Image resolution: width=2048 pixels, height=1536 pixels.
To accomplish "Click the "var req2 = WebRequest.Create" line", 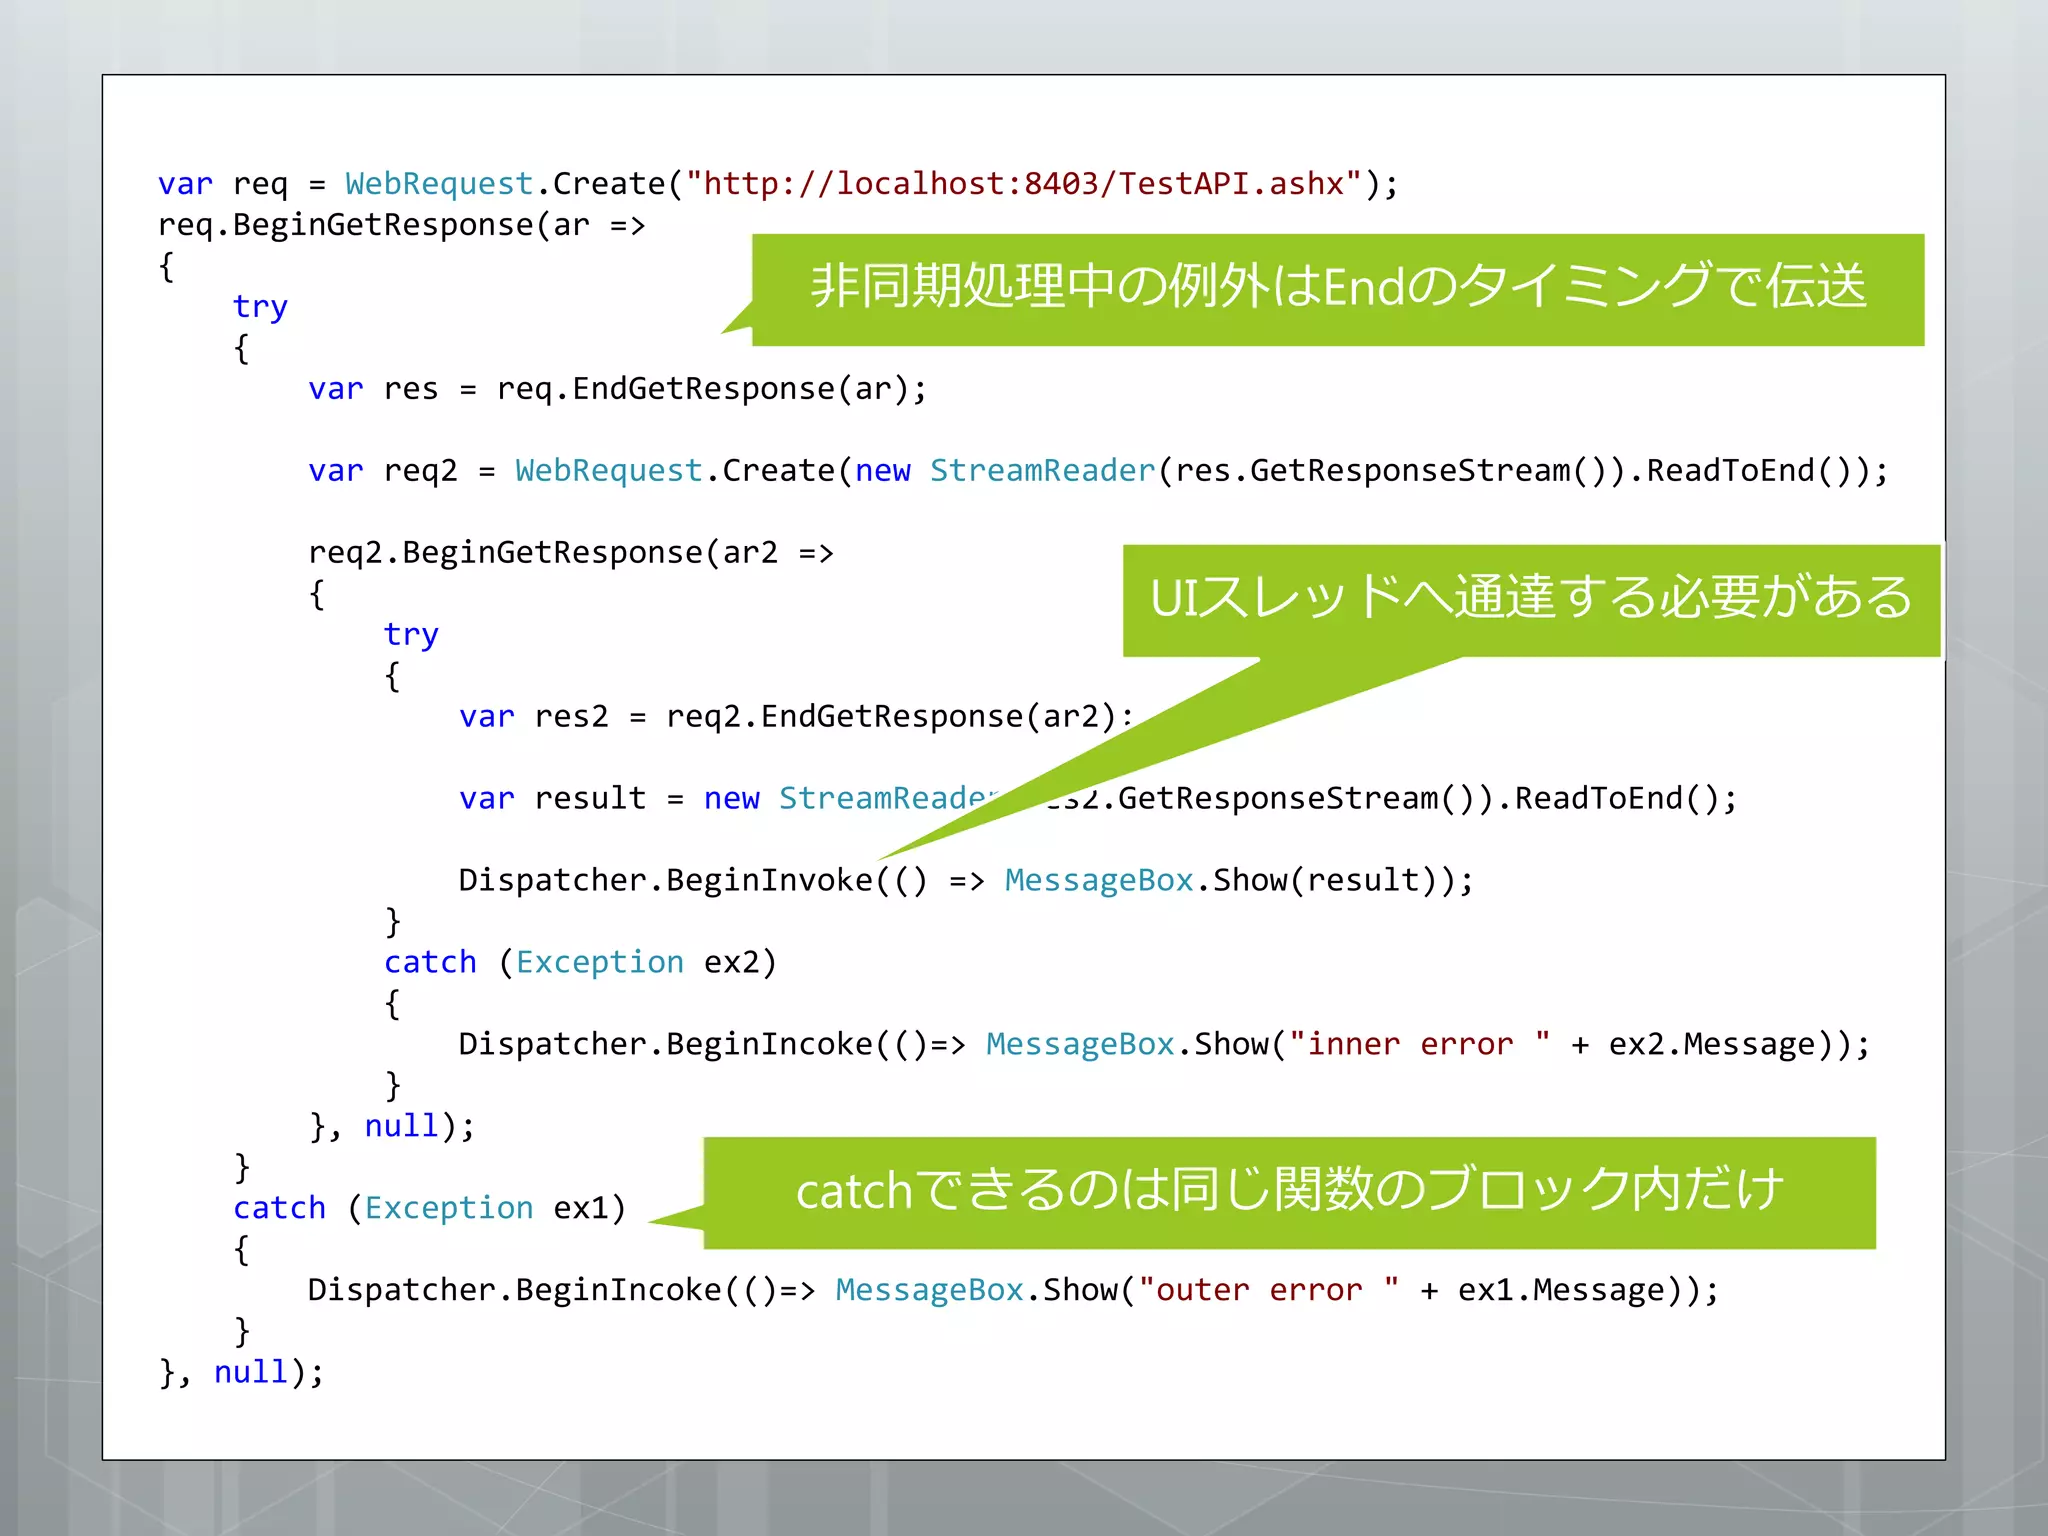I will 1098,471.
